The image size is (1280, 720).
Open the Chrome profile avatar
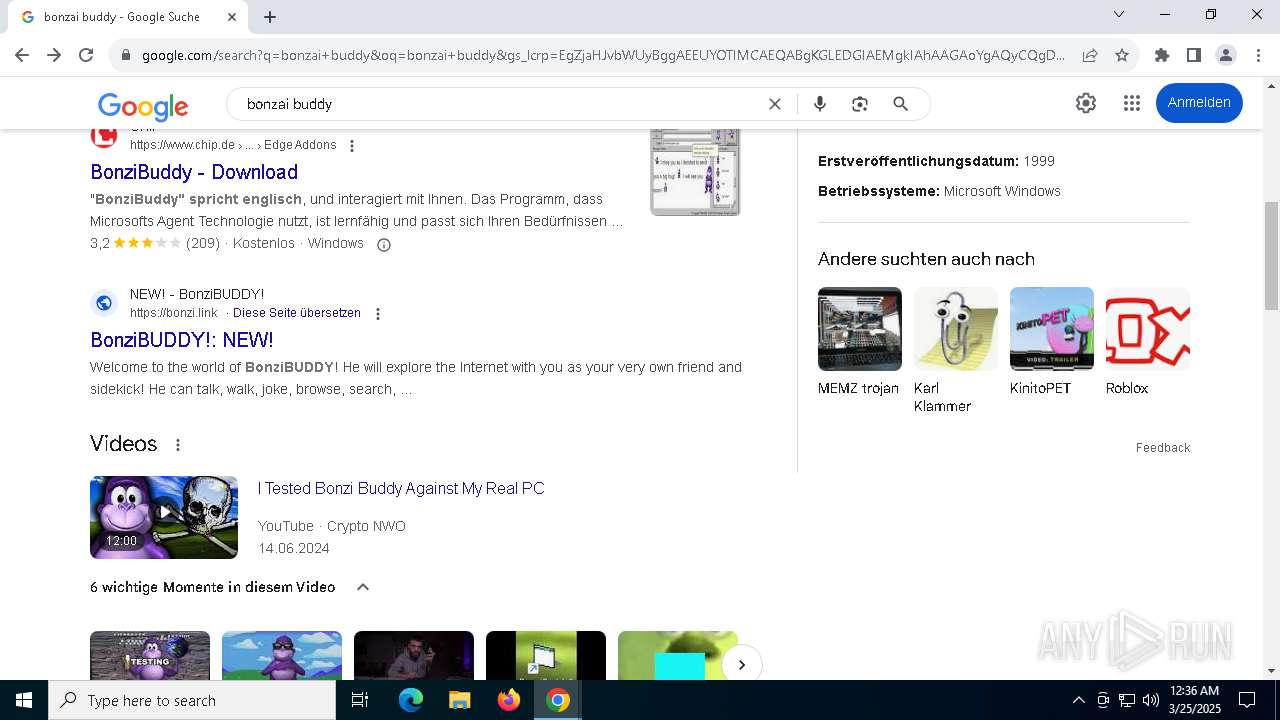1225,55
